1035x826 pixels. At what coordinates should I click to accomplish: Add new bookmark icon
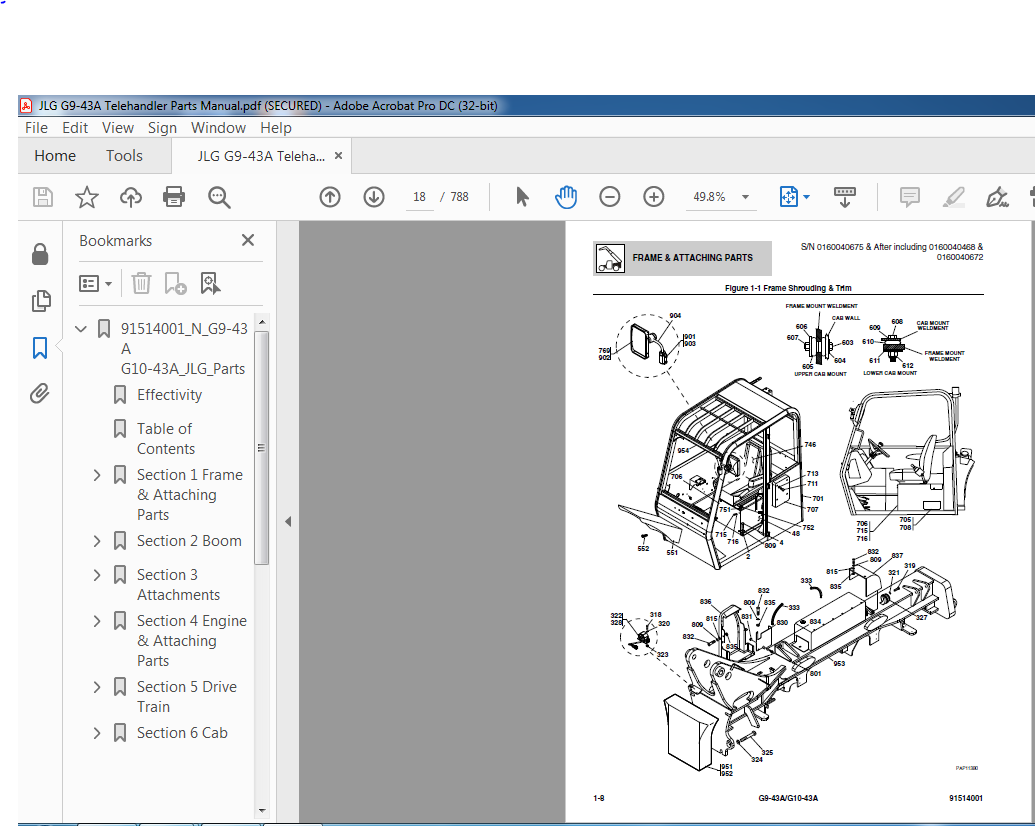[x=175, y=283]
